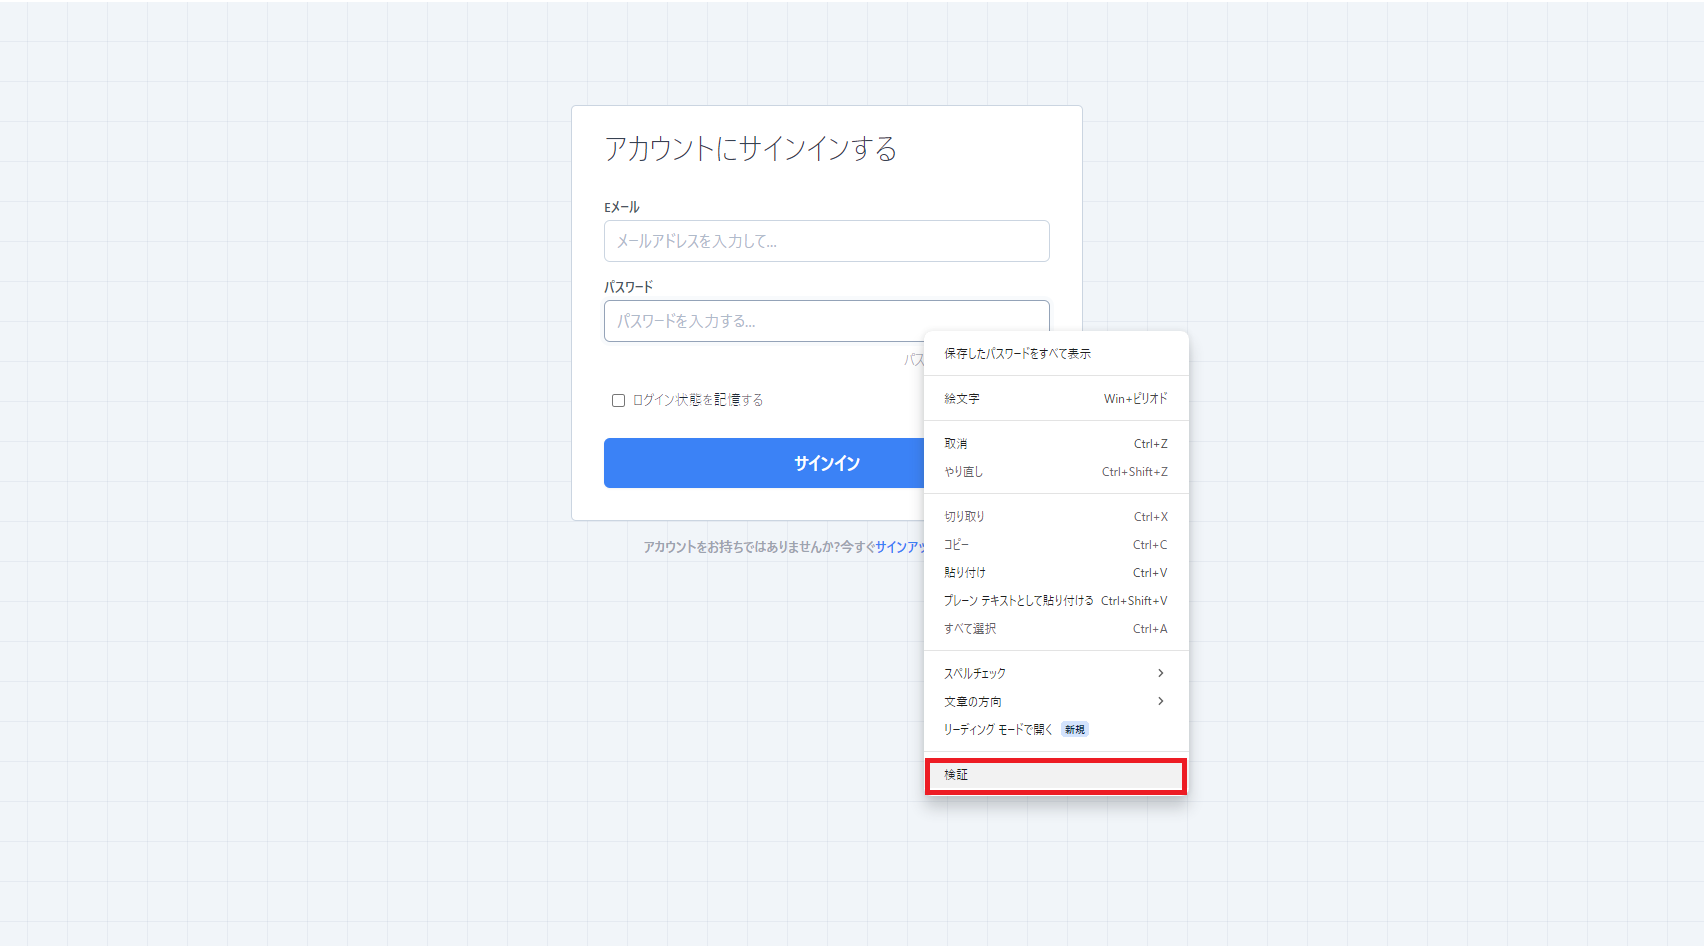
Task: Select 取消 (Undo) in the context menu
Action: [x=957, y=443]
